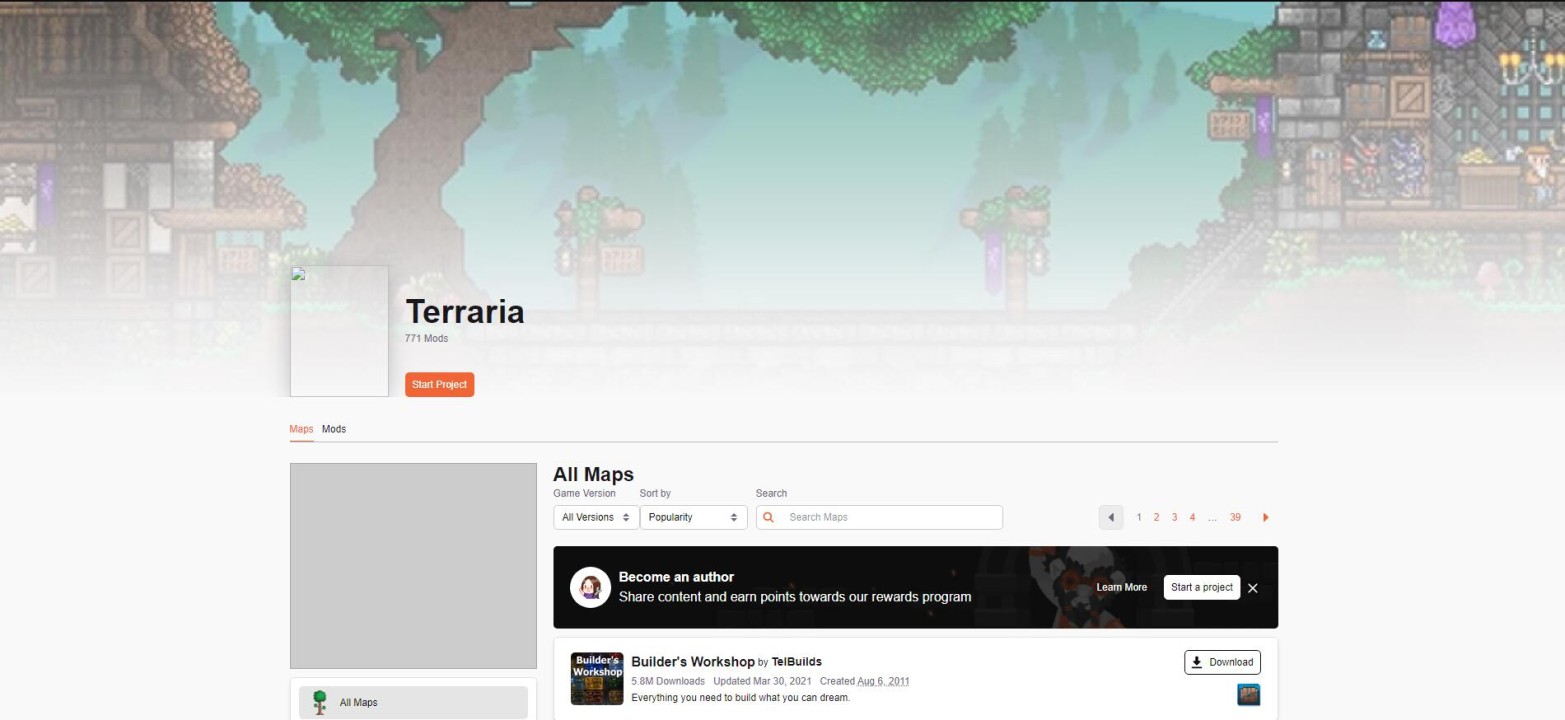This screenshot has height=720, width=1565.
Task: Click the 771 Mods count text
Action: coord(427,339)
